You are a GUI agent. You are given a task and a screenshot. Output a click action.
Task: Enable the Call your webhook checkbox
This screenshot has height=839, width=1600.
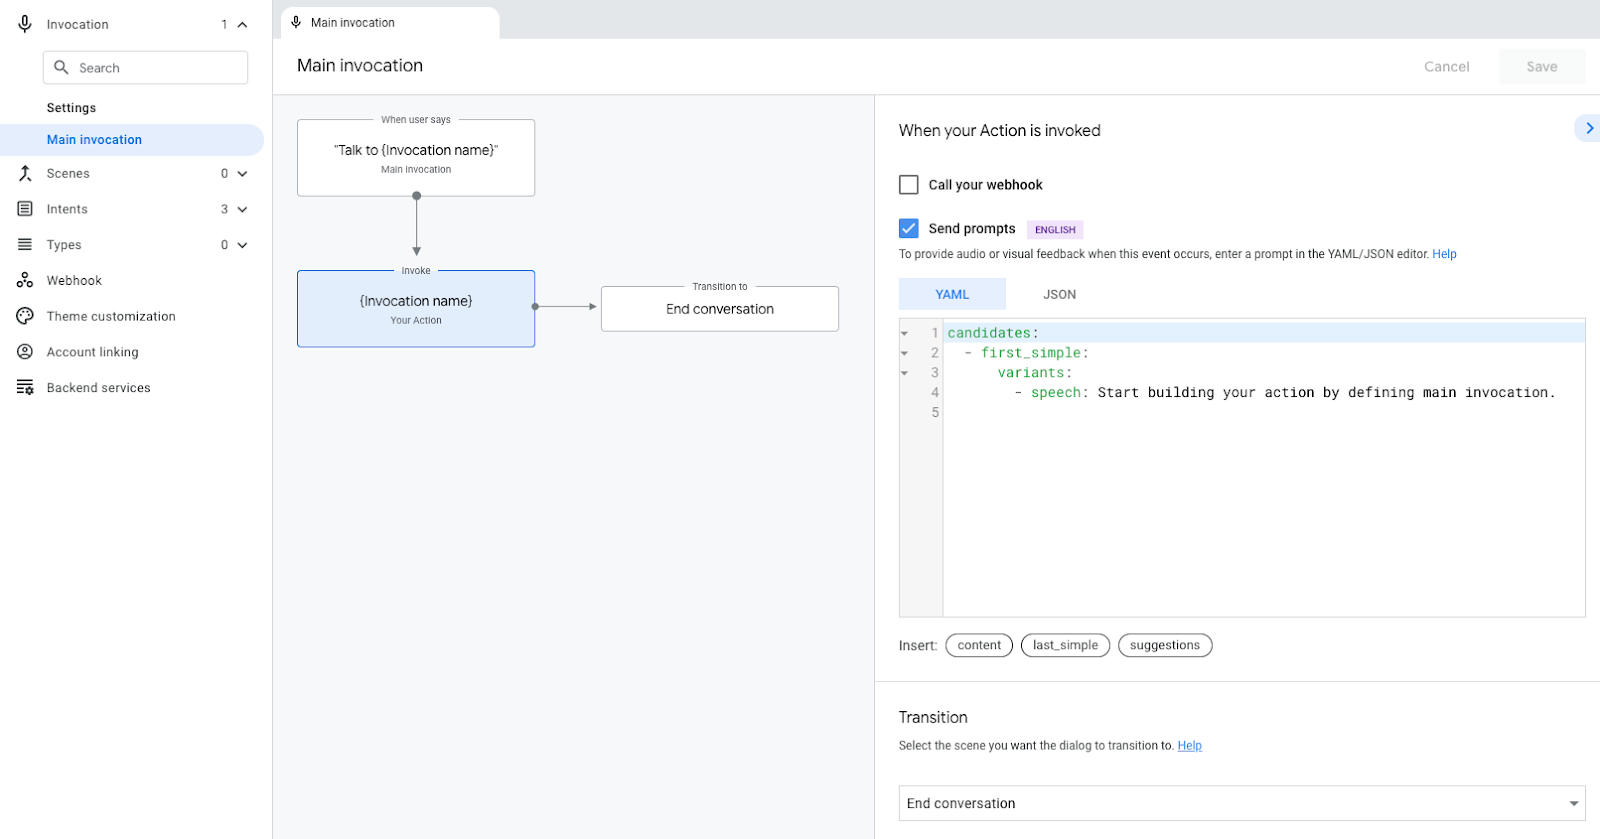909,185
